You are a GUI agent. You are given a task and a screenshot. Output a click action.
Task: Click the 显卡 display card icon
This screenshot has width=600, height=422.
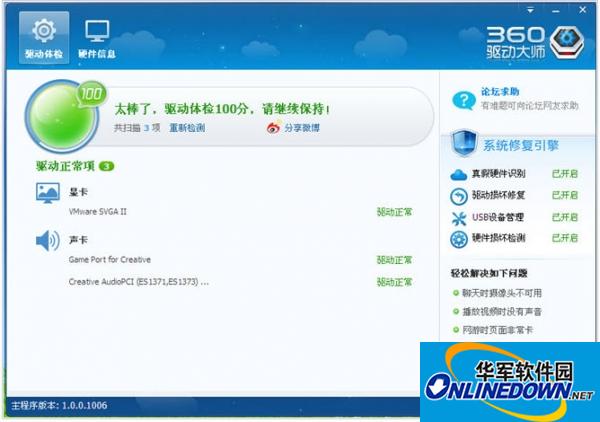[47, 193]
